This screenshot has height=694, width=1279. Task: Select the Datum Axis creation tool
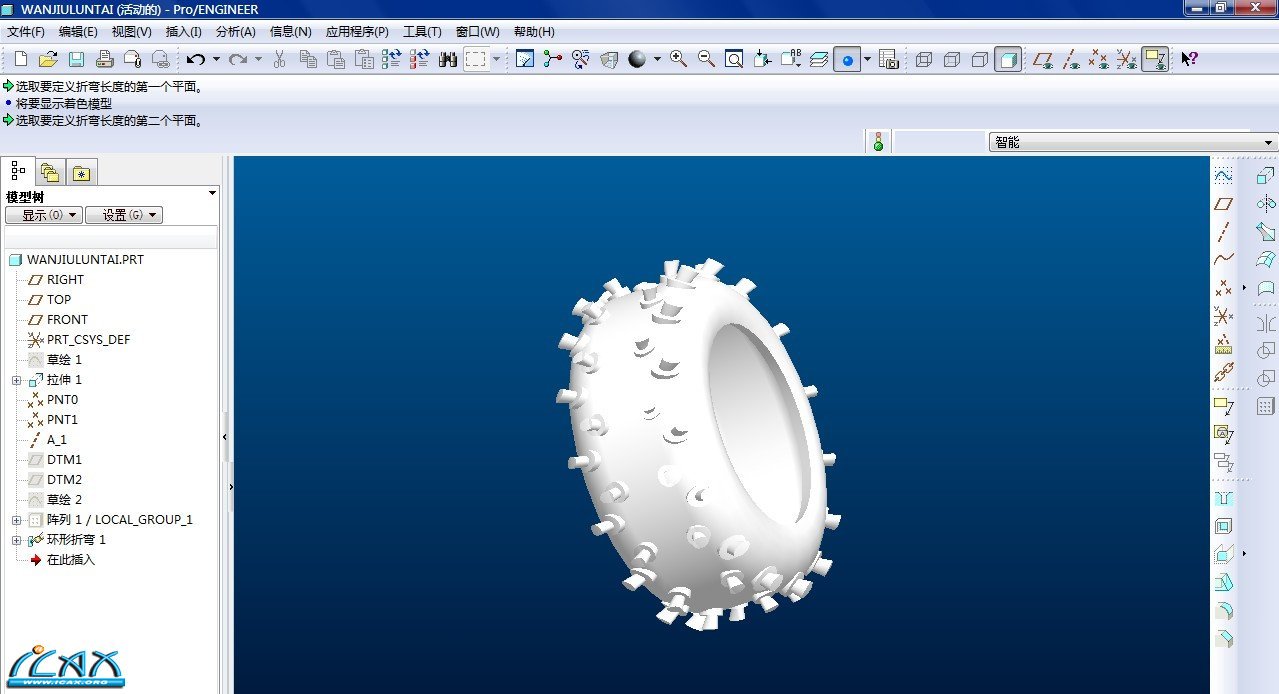1223,232
